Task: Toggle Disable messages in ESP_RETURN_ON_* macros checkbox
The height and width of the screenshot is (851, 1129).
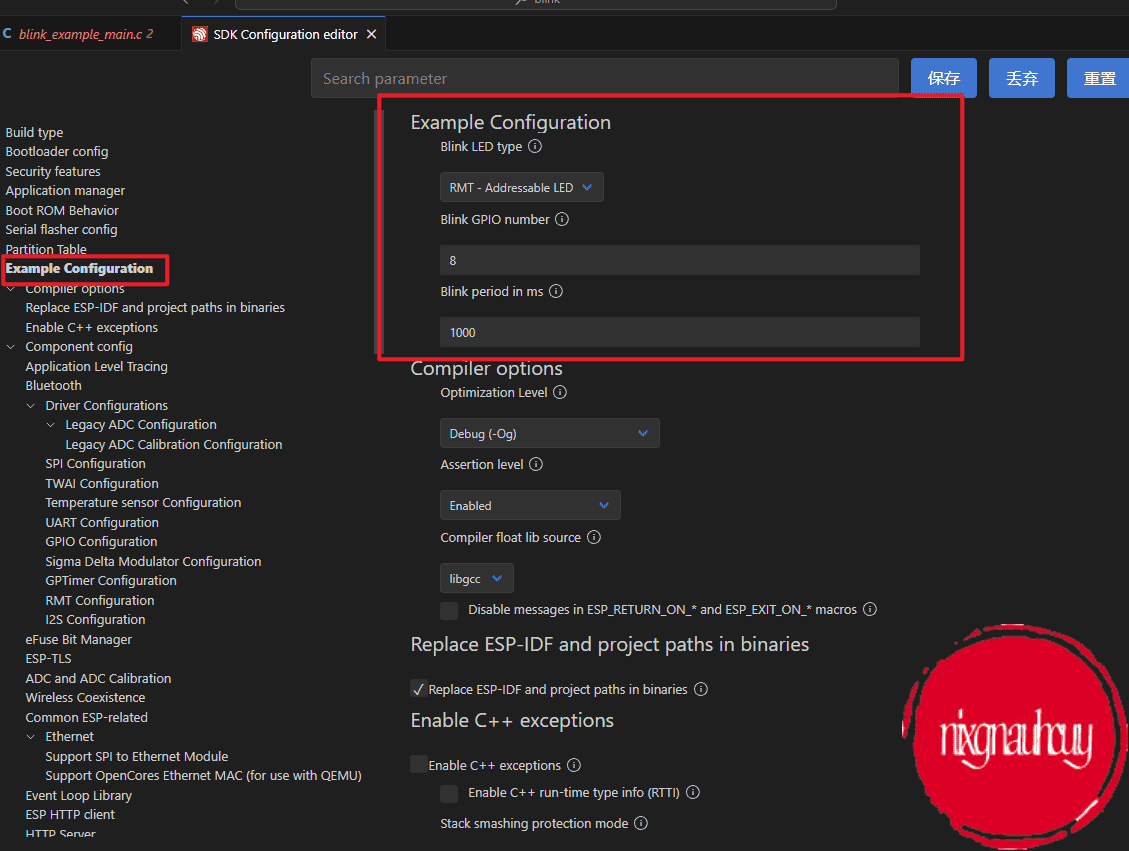Action: (450, 610)
